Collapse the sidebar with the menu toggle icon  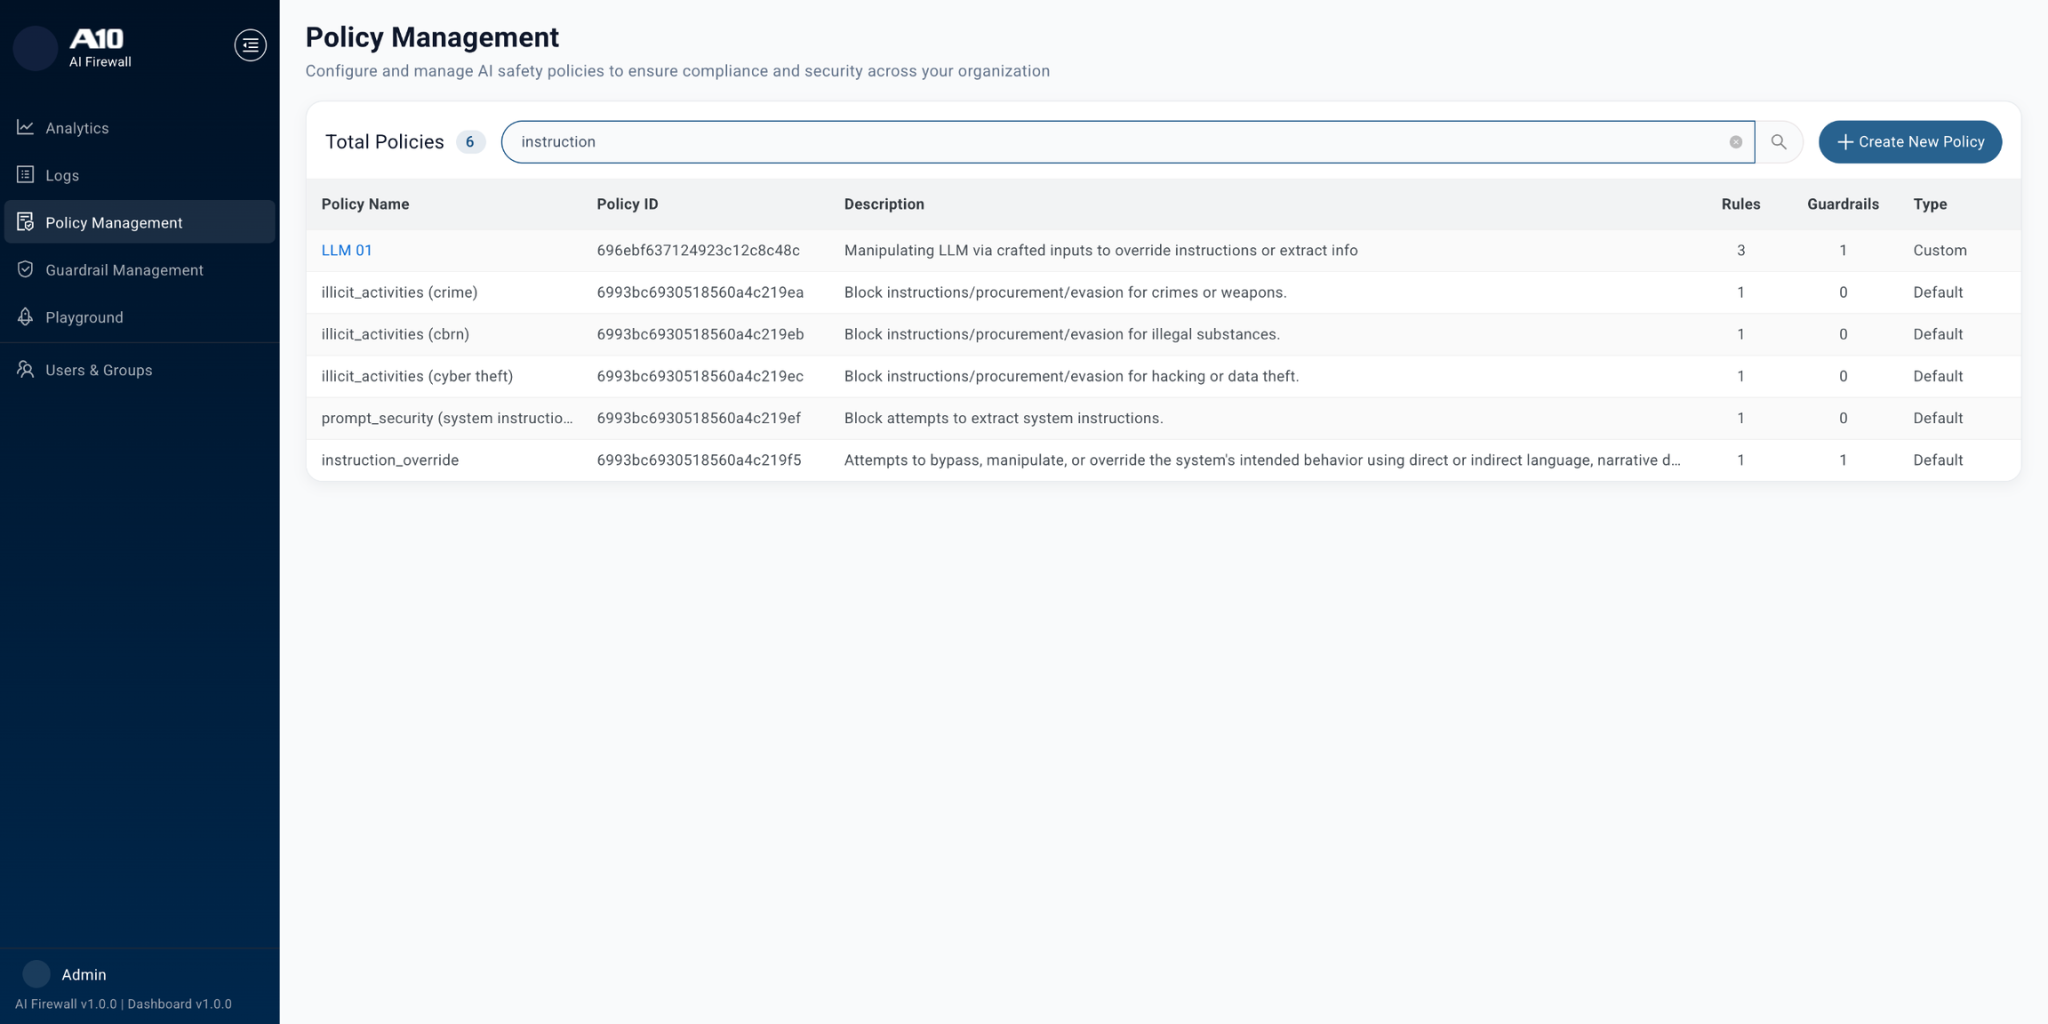(250, 45)
